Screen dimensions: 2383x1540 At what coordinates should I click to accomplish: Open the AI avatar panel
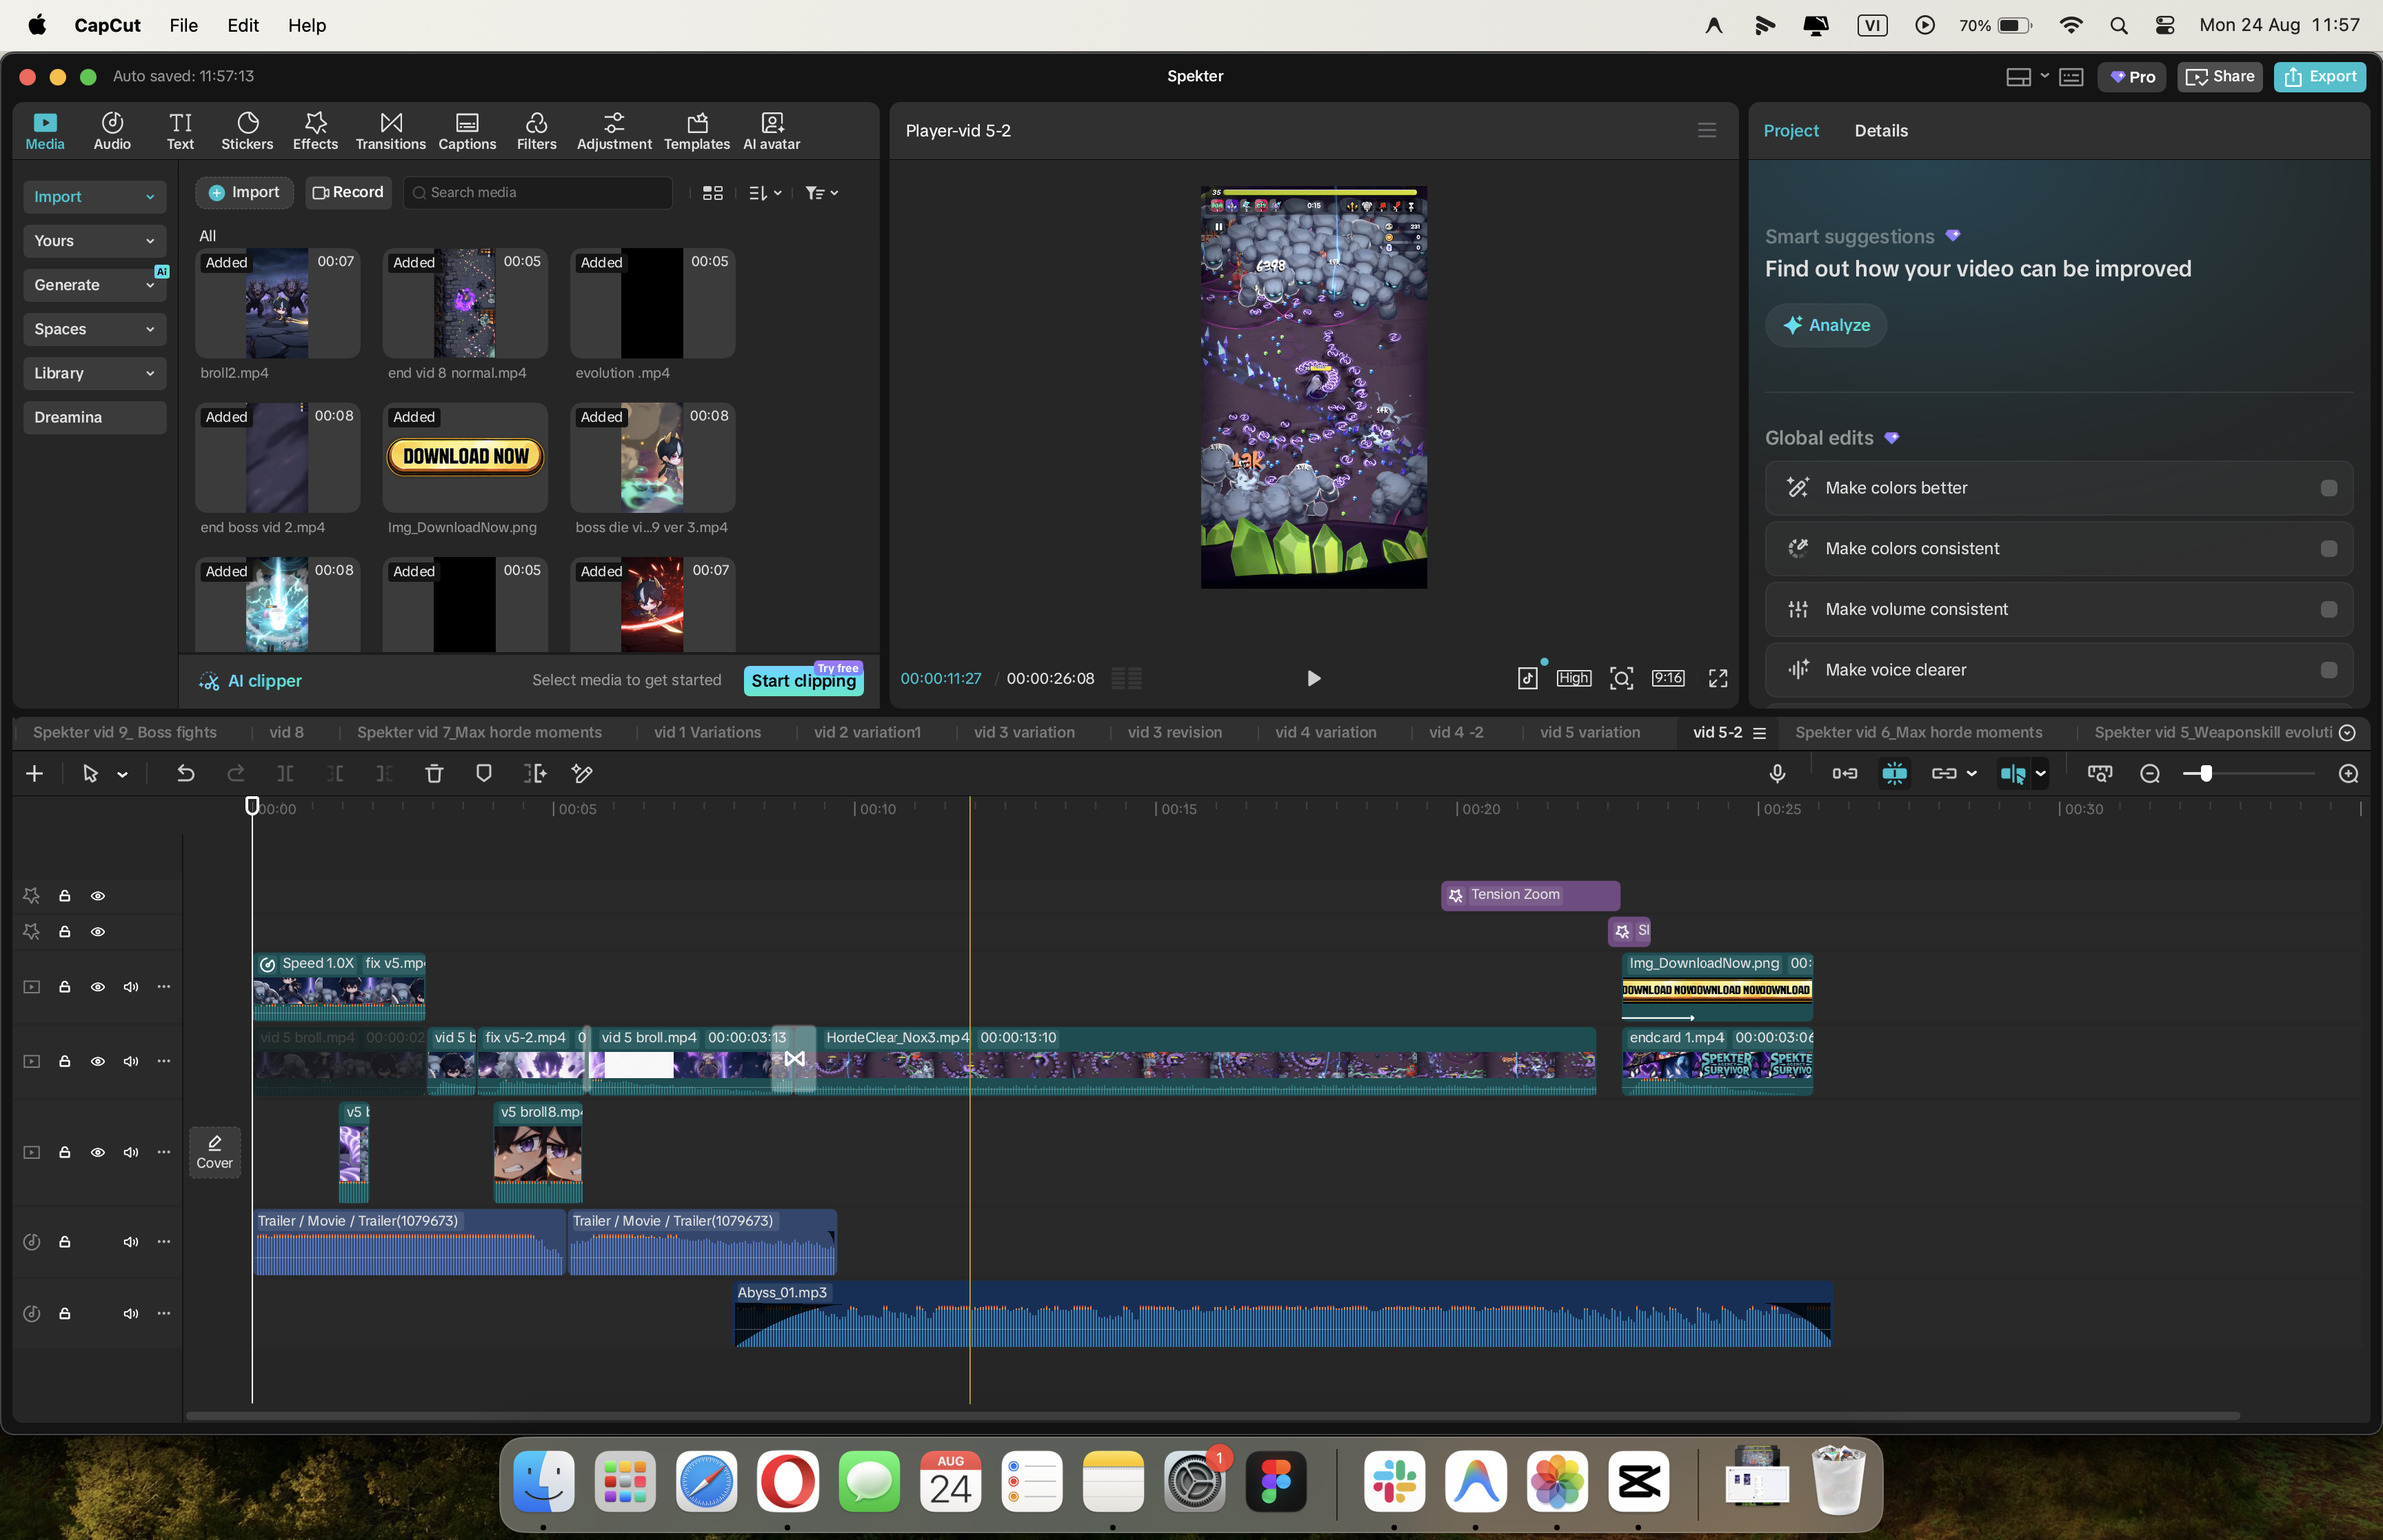tap(771, 131)
